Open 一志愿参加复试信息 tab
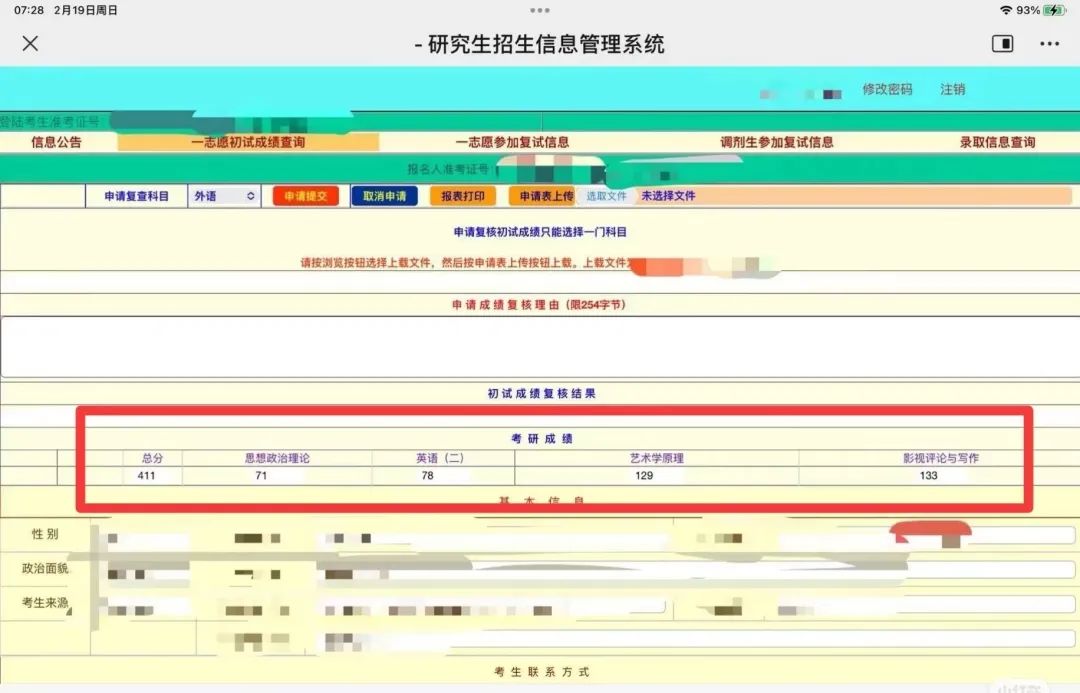 pyautogui.click(x=512, y=142)
